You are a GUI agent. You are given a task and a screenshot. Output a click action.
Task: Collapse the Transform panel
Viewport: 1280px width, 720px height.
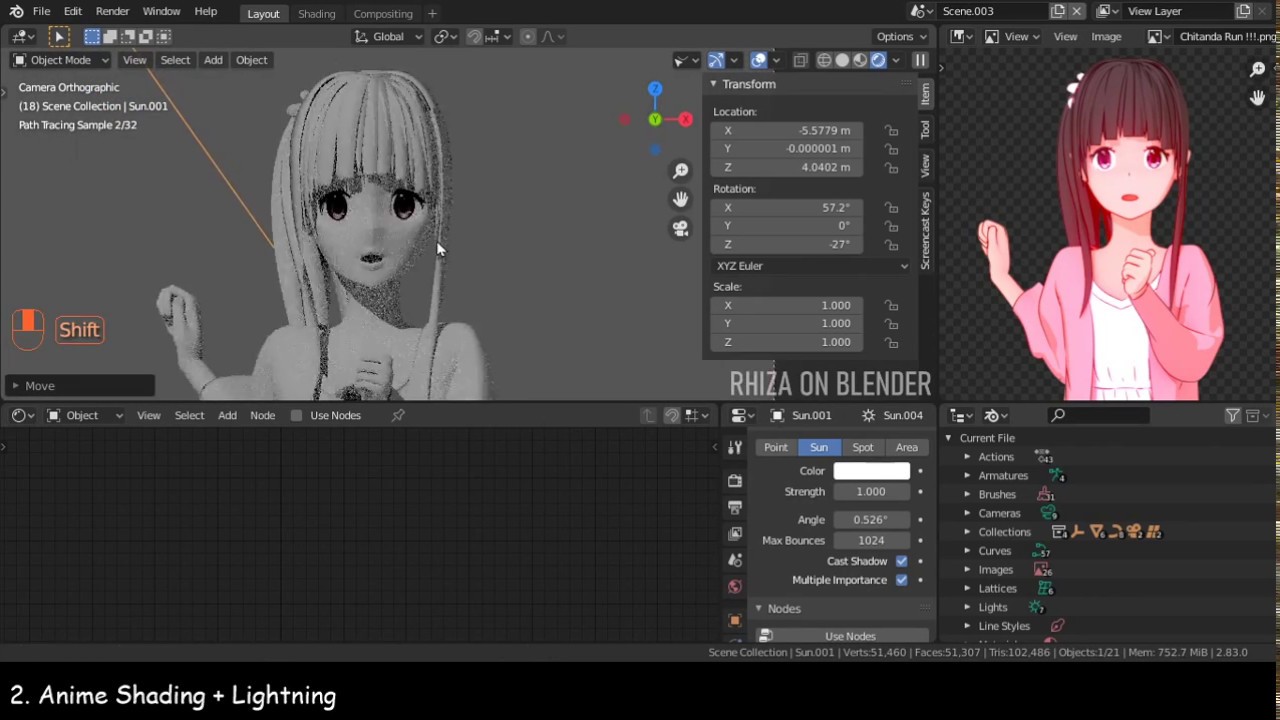713,84
